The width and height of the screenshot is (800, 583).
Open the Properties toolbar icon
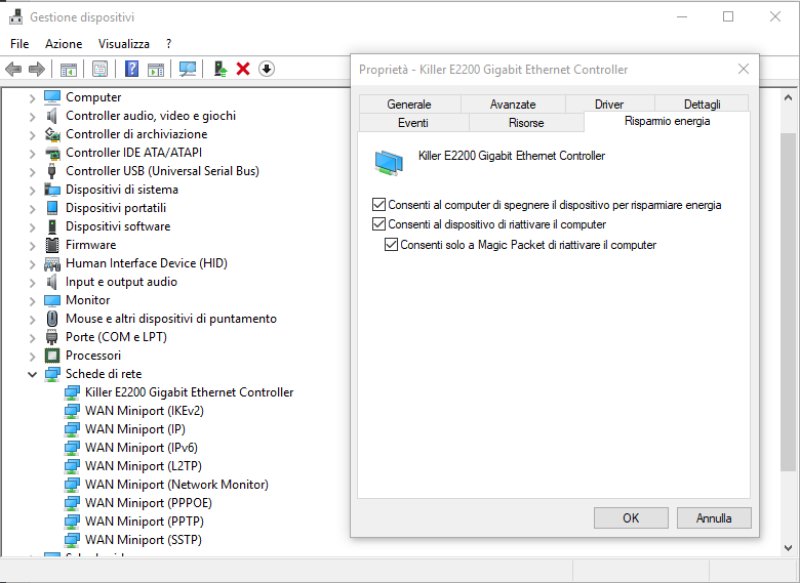click(x=100, y=69)
